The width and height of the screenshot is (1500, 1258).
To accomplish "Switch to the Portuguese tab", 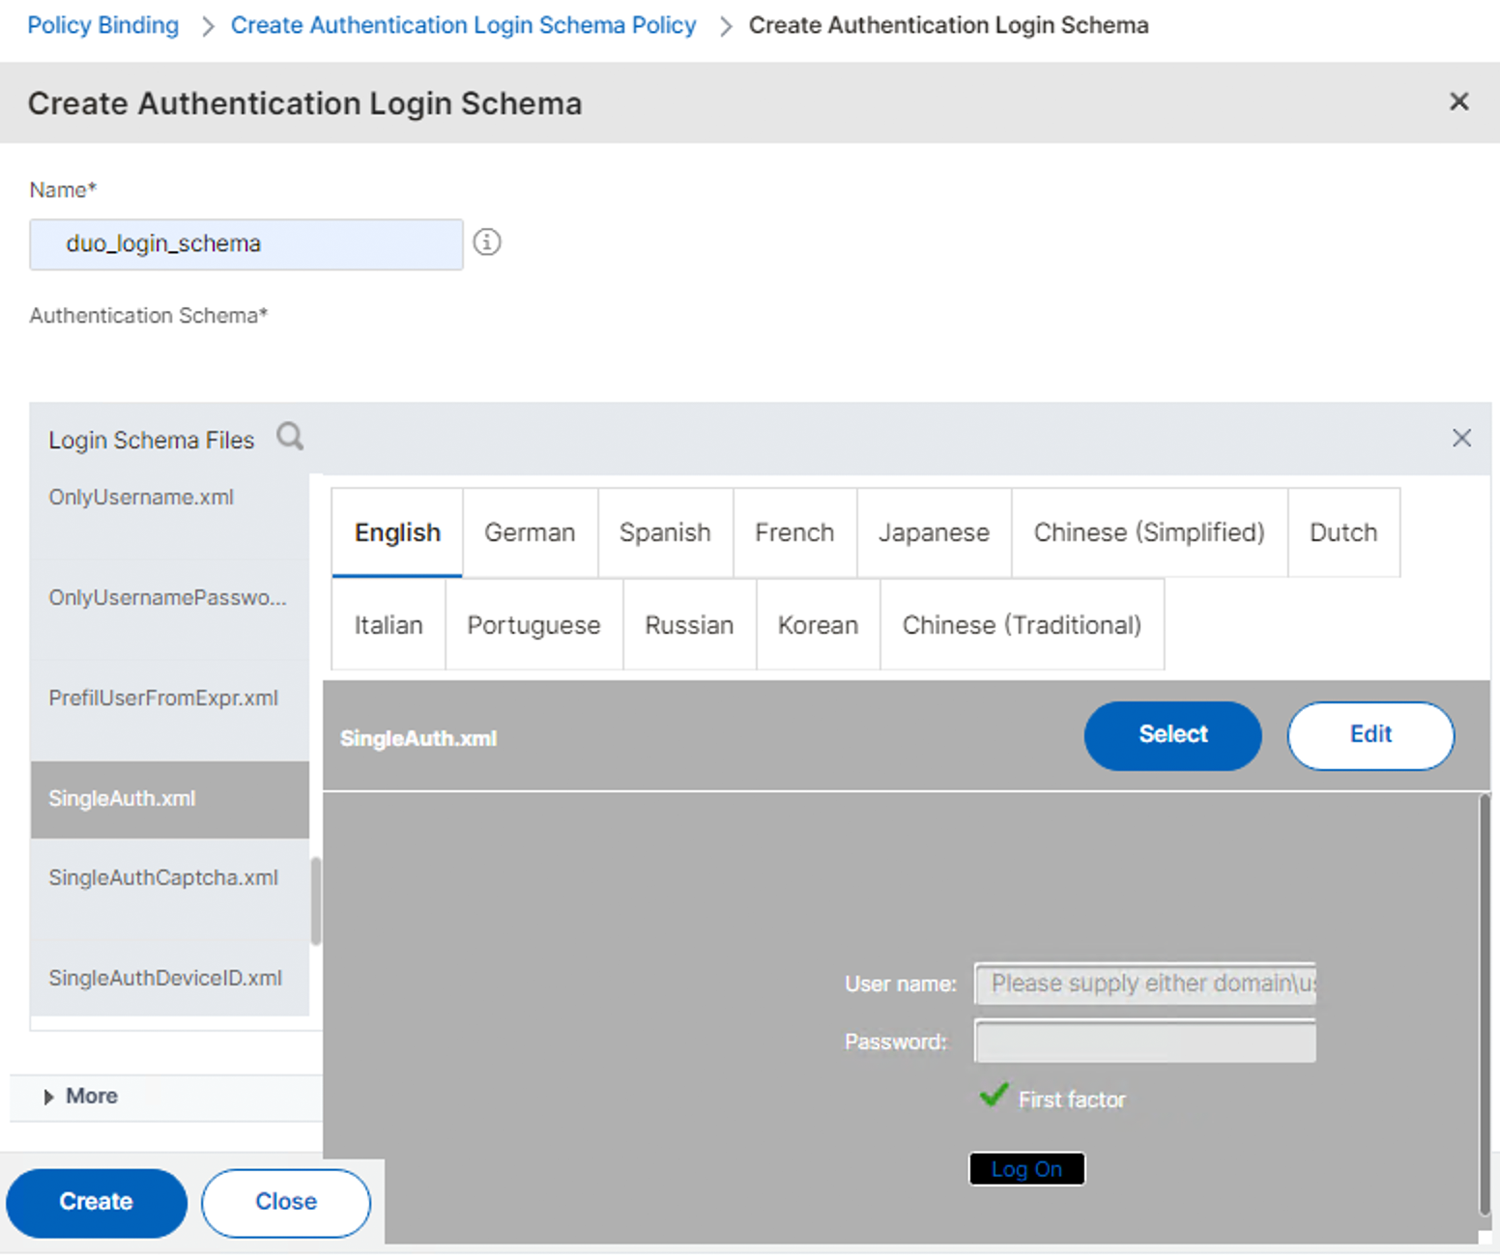I will point(533,625).
